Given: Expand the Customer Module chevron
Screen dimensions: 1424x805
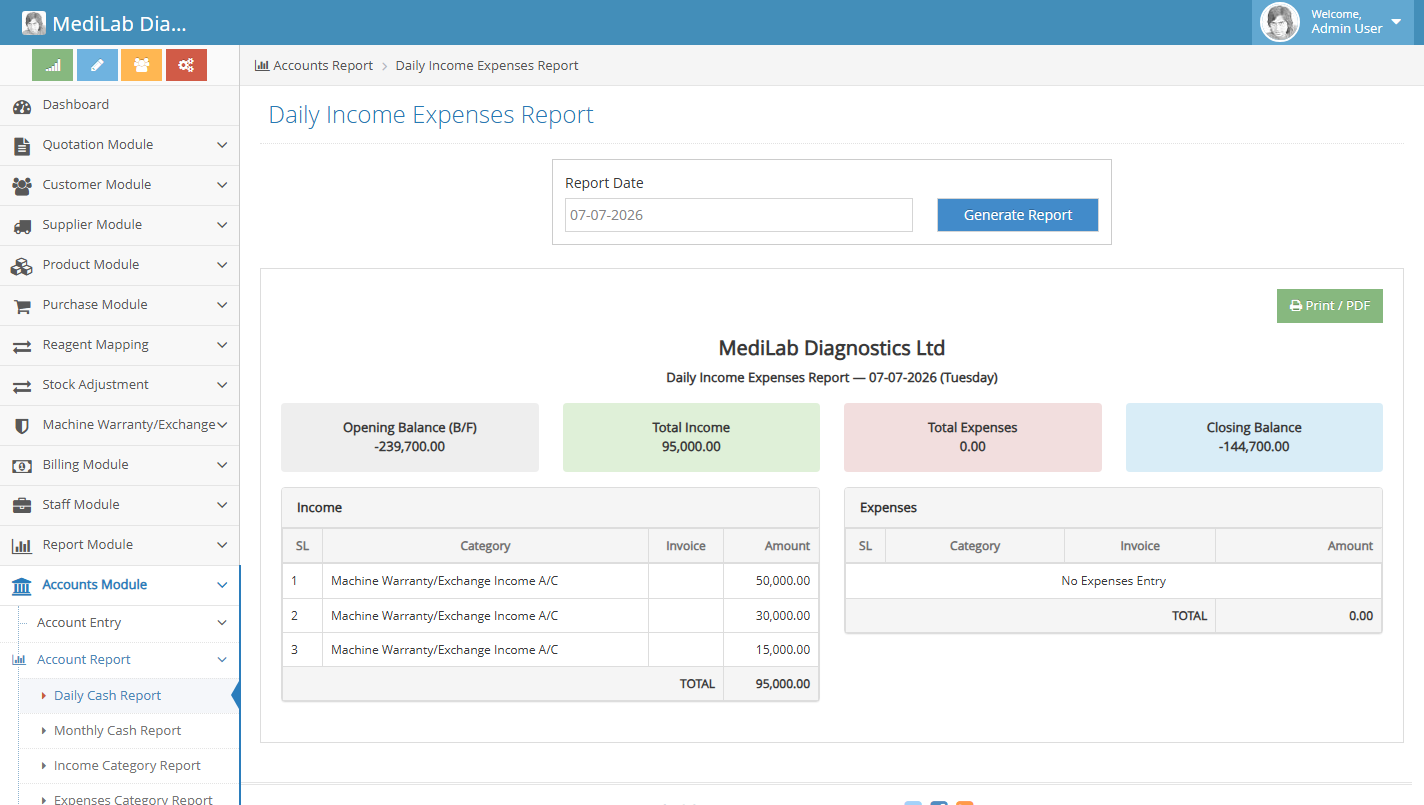Looking at the screenshot, I should click(x=222, y=185).
